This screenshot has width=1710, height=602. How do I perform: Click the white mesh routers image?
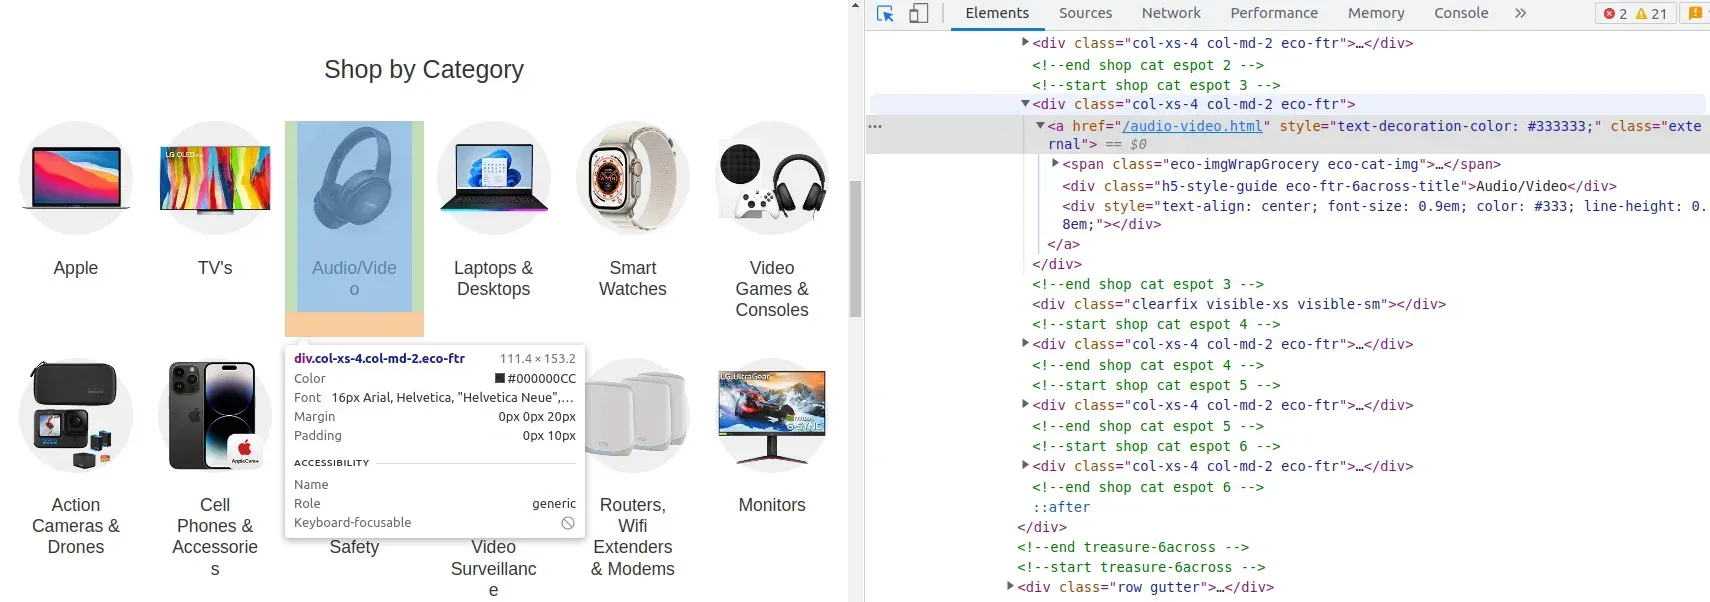pyautogui.click(x=636, y=415)
